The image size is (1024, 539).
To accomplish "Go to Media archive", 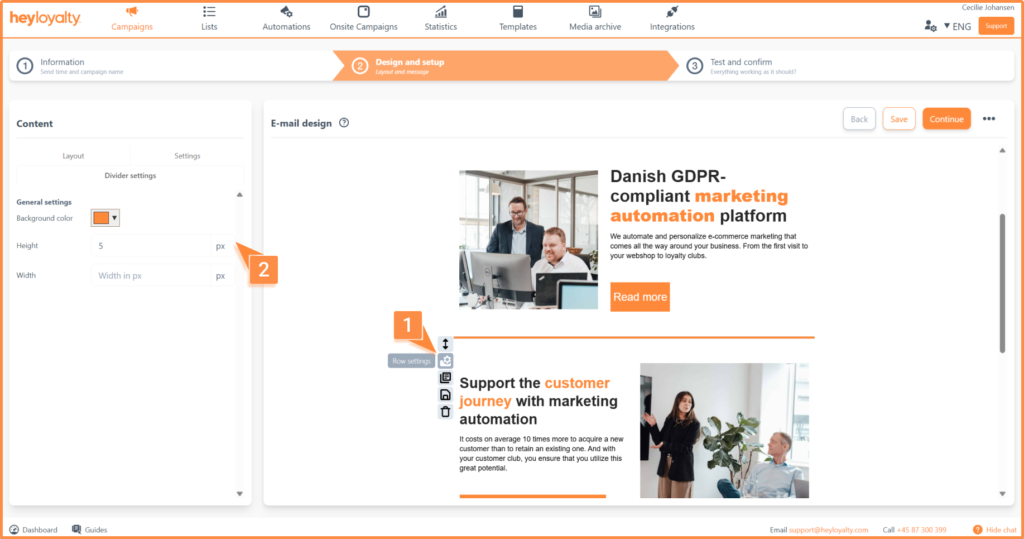I will [x=594, y=18].
